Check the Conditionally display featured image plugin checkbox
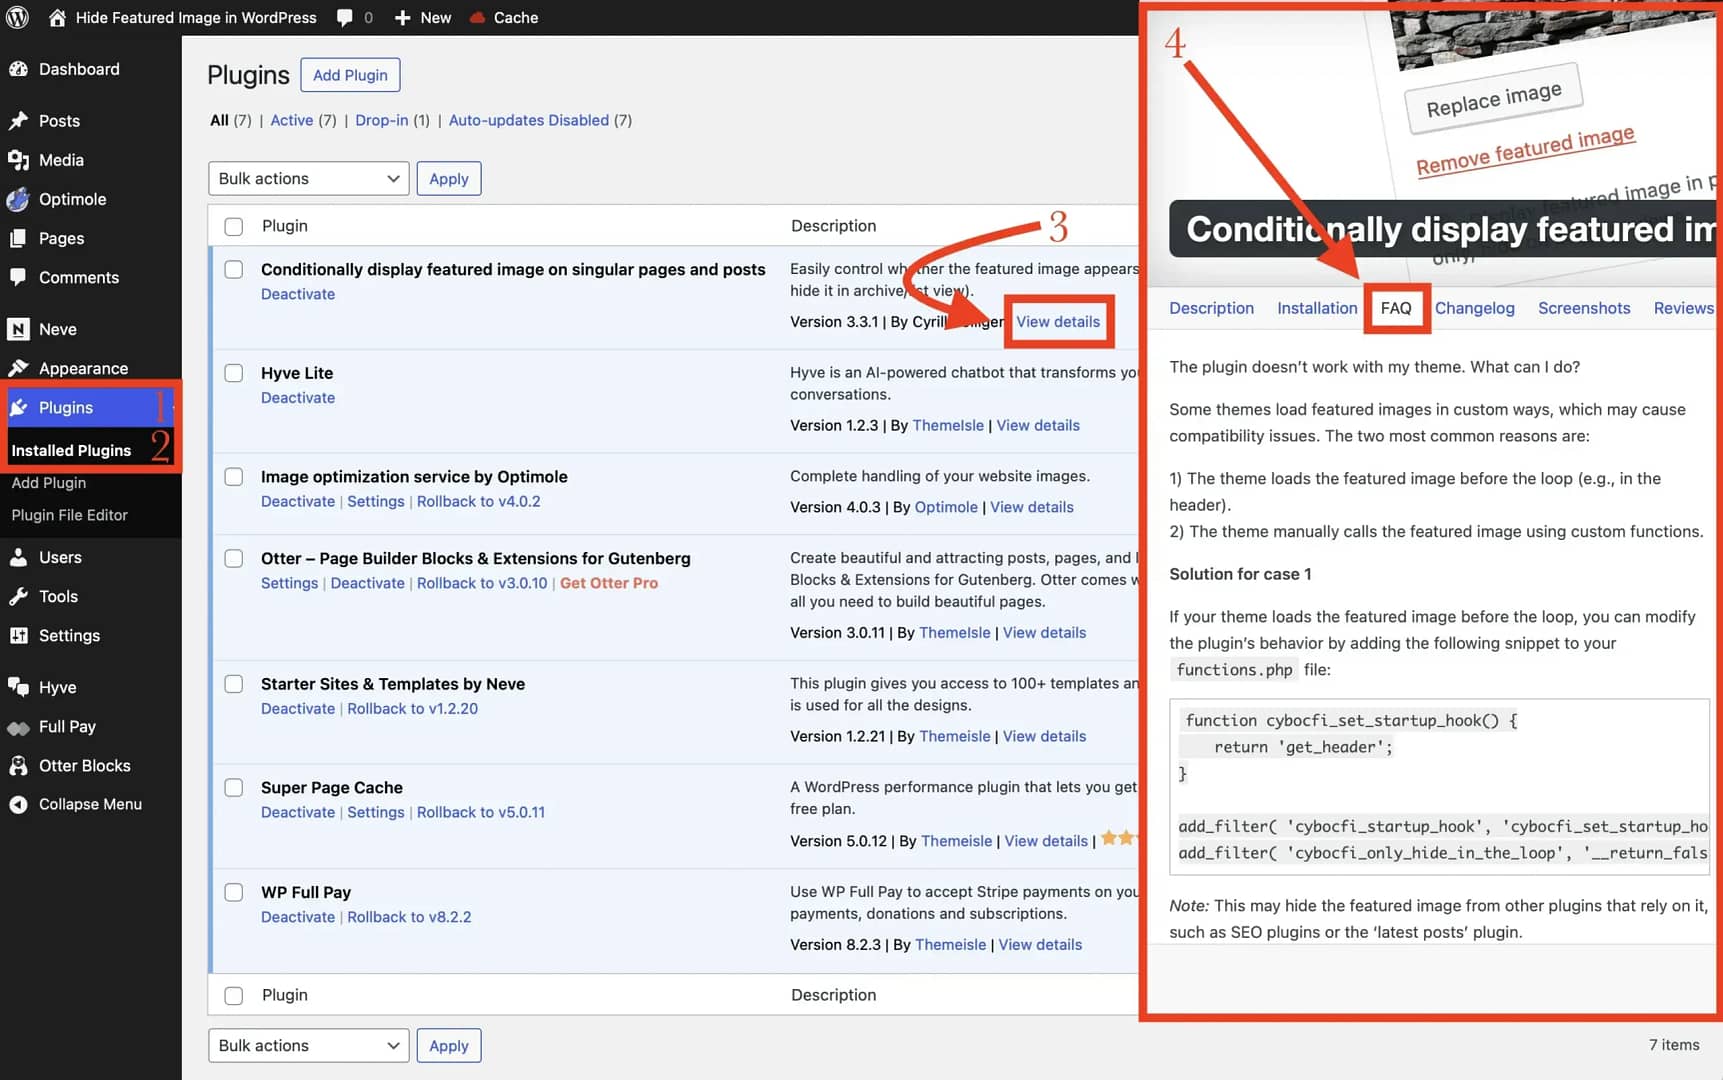The width and height of the screenshot is (1723, 1080). coord(234,269)
